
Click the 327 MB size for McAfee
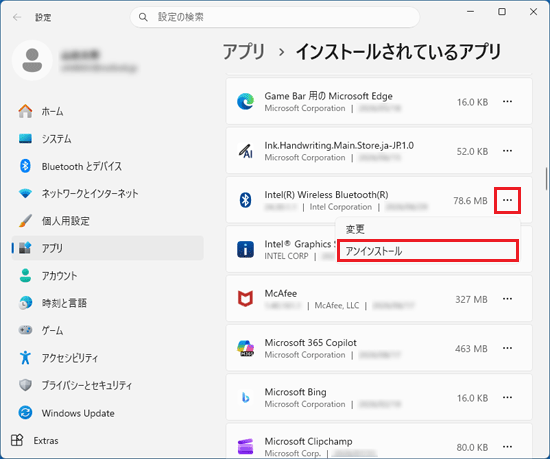point(471,300)
